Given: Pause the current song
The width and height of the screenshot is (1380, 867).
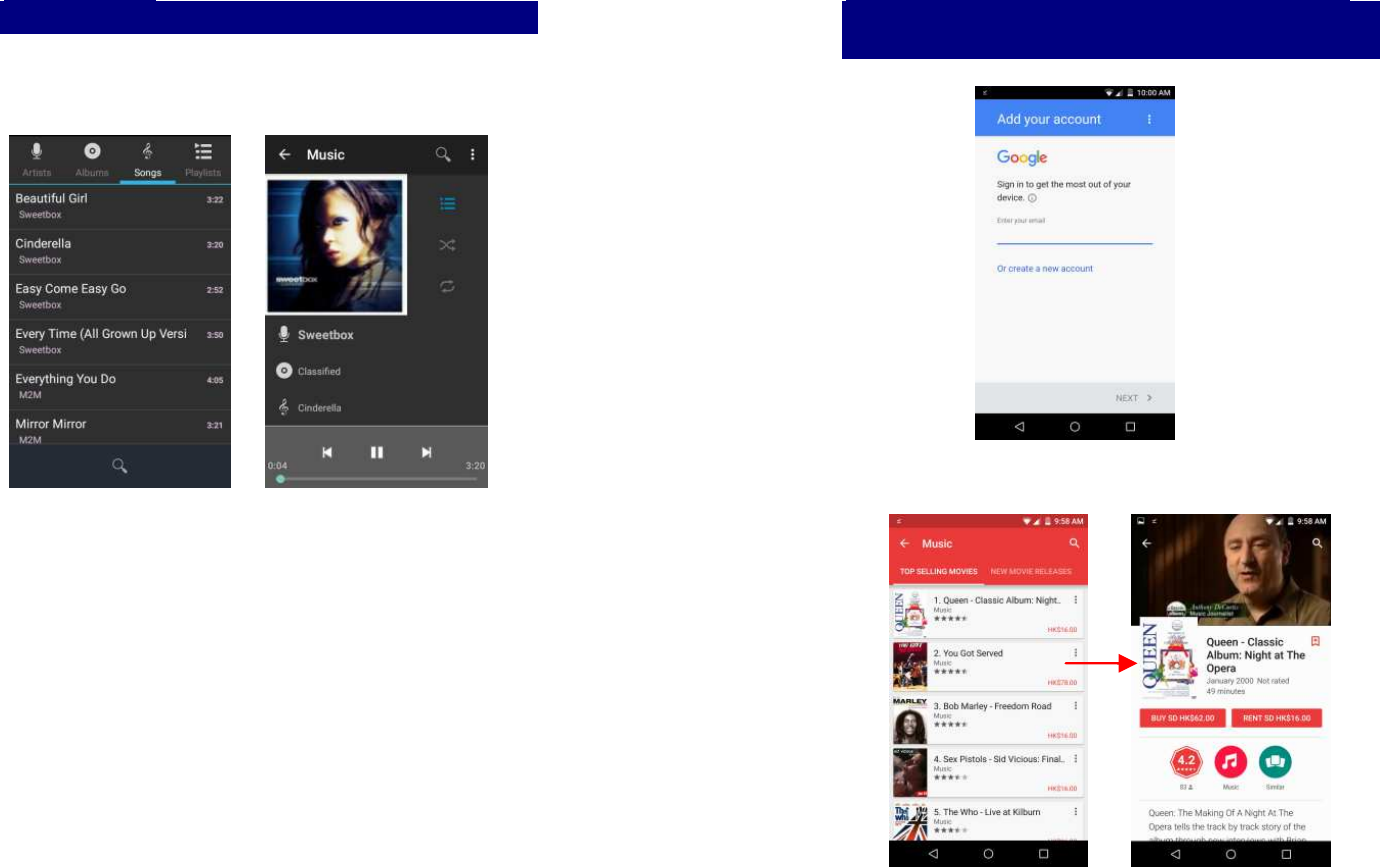Looking at the screenshot, I should [376, 453].
